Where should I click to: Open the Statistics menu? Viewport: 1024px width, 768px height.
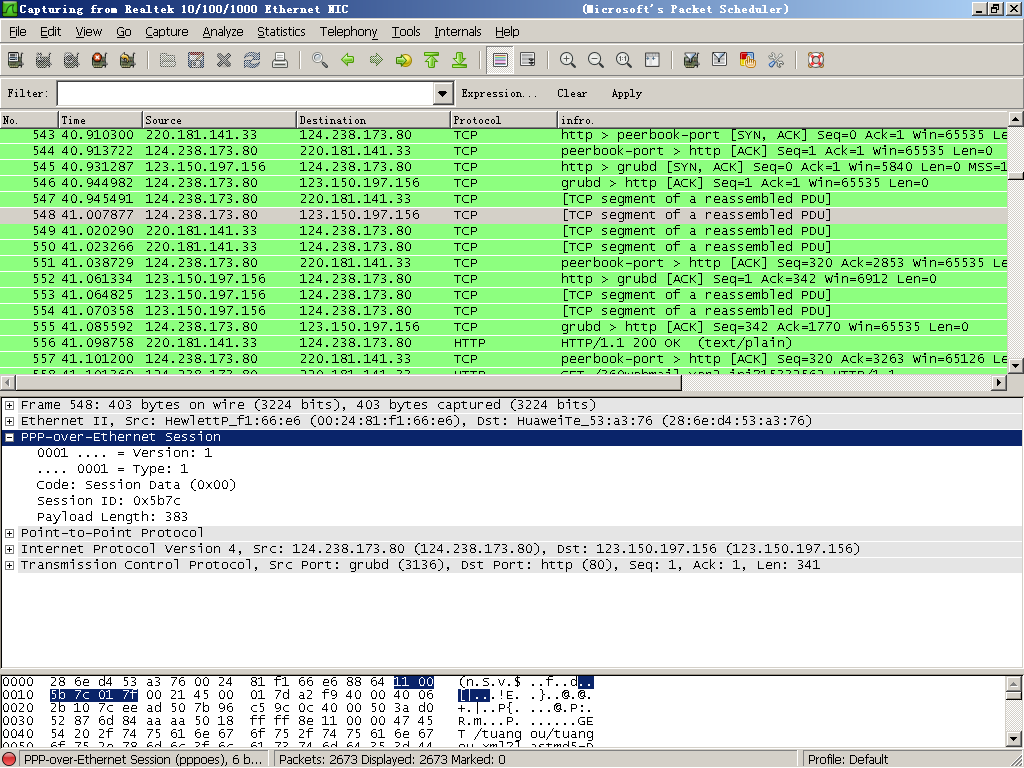click(x=281, y=31)
